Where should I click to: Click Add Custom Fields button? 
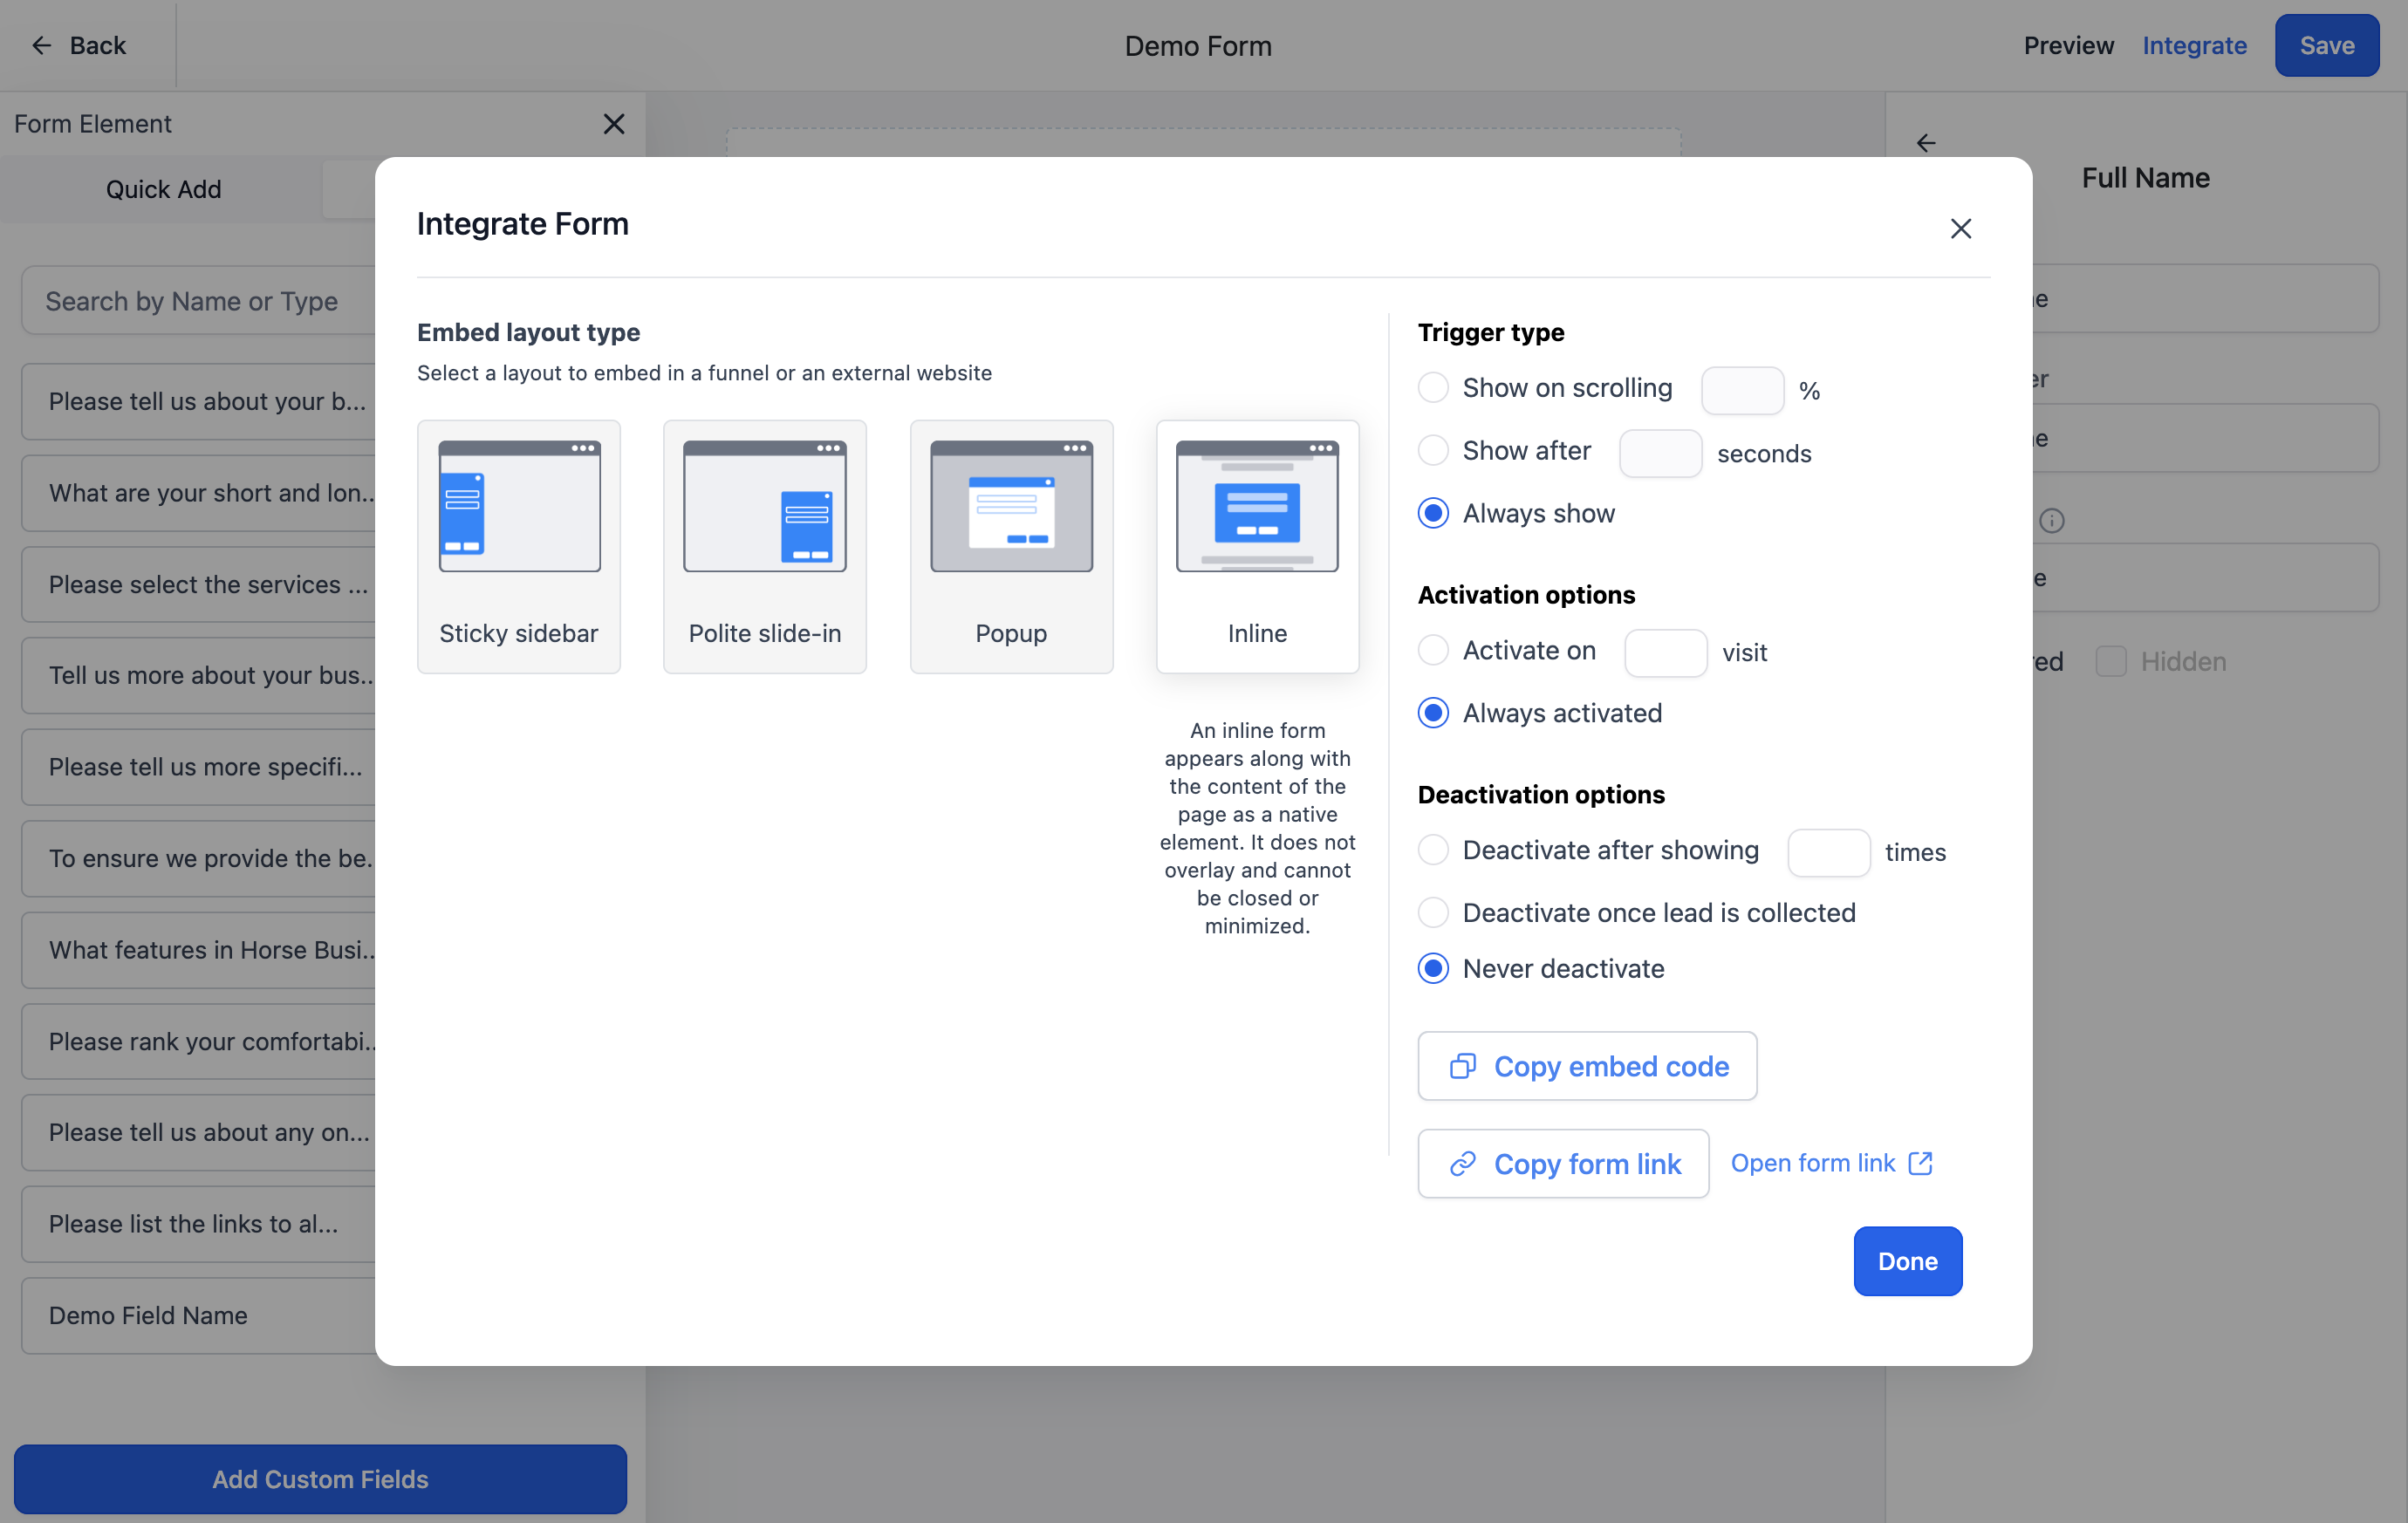coord(320,1479)
